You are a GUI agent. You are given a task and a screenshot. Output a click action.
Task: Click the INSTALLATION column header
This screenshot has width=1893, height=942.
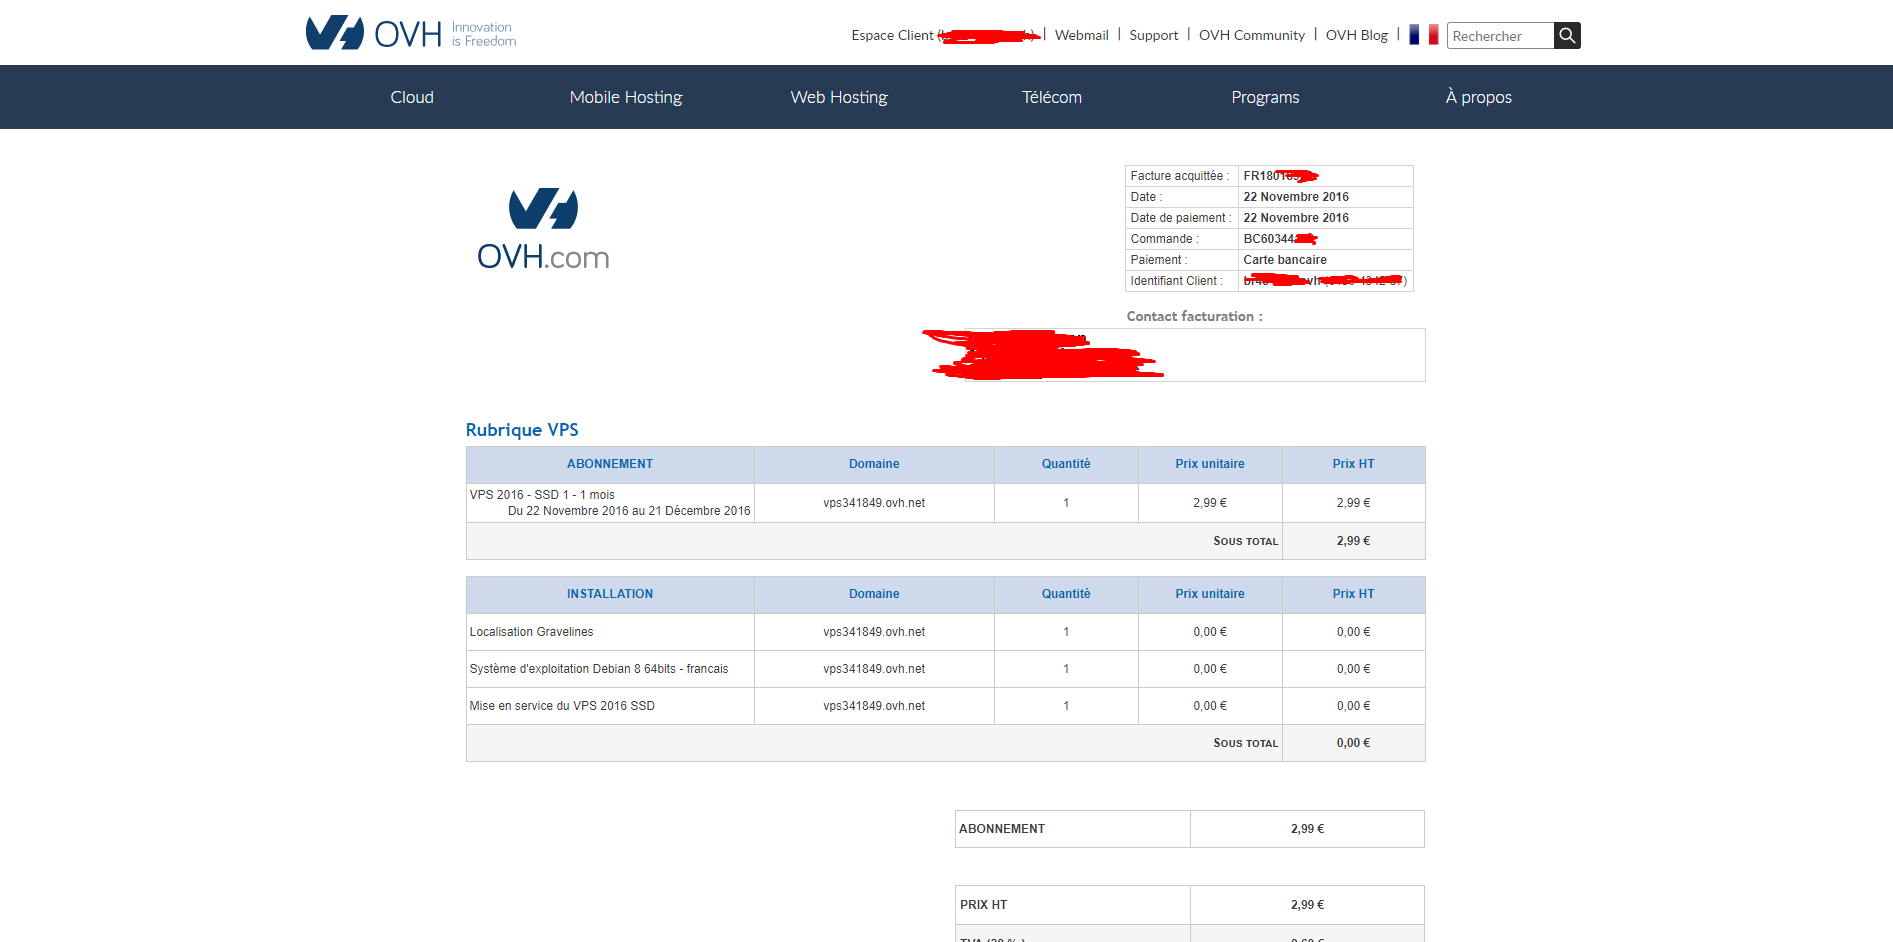[x=610, y=594]
